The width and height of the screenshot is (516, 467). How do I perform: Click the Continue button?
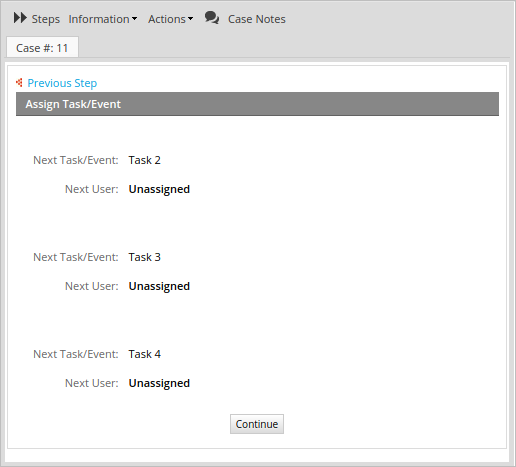pyautogui.click(x=257, y=424)
